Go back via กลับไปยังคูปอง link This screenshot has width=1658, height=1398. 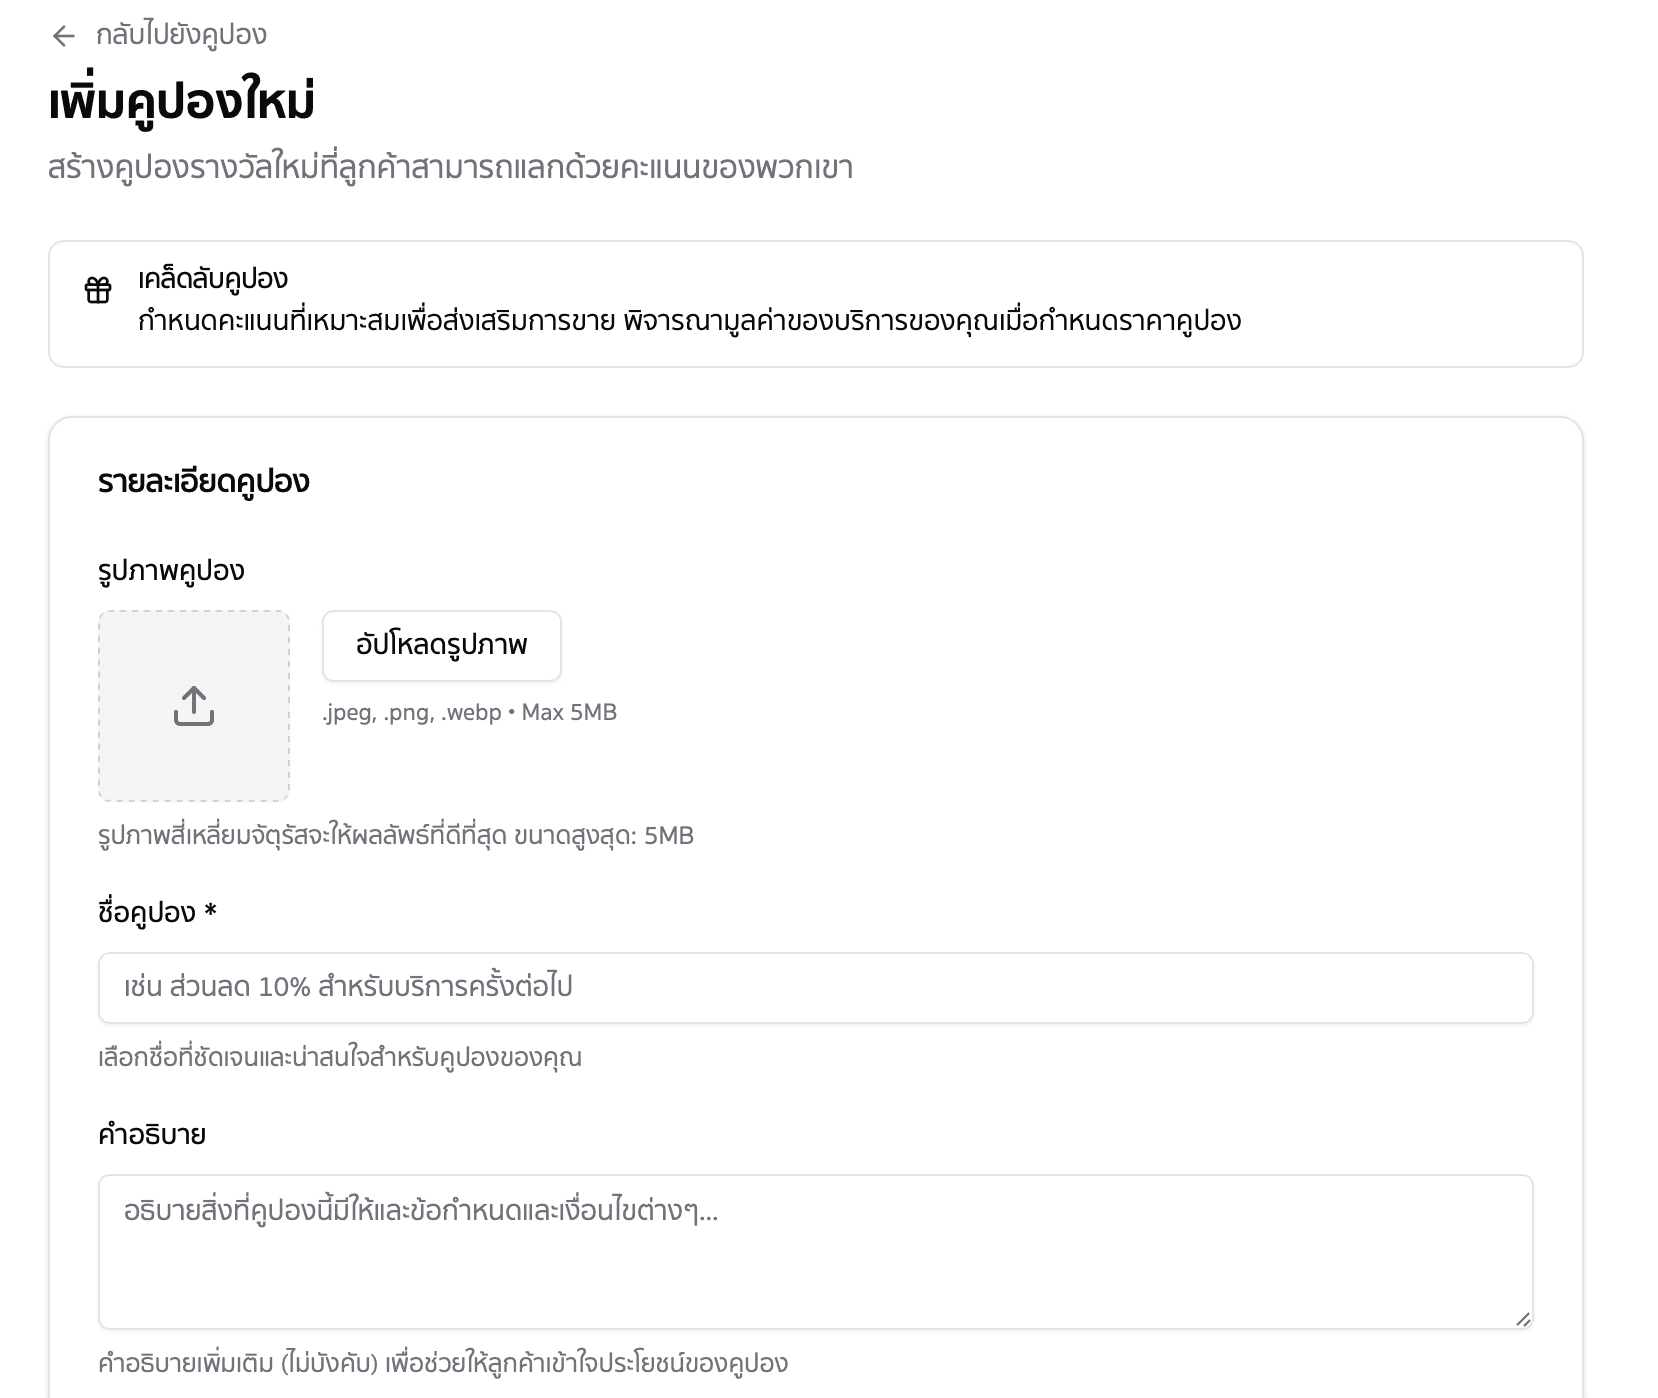pos(181,35)
